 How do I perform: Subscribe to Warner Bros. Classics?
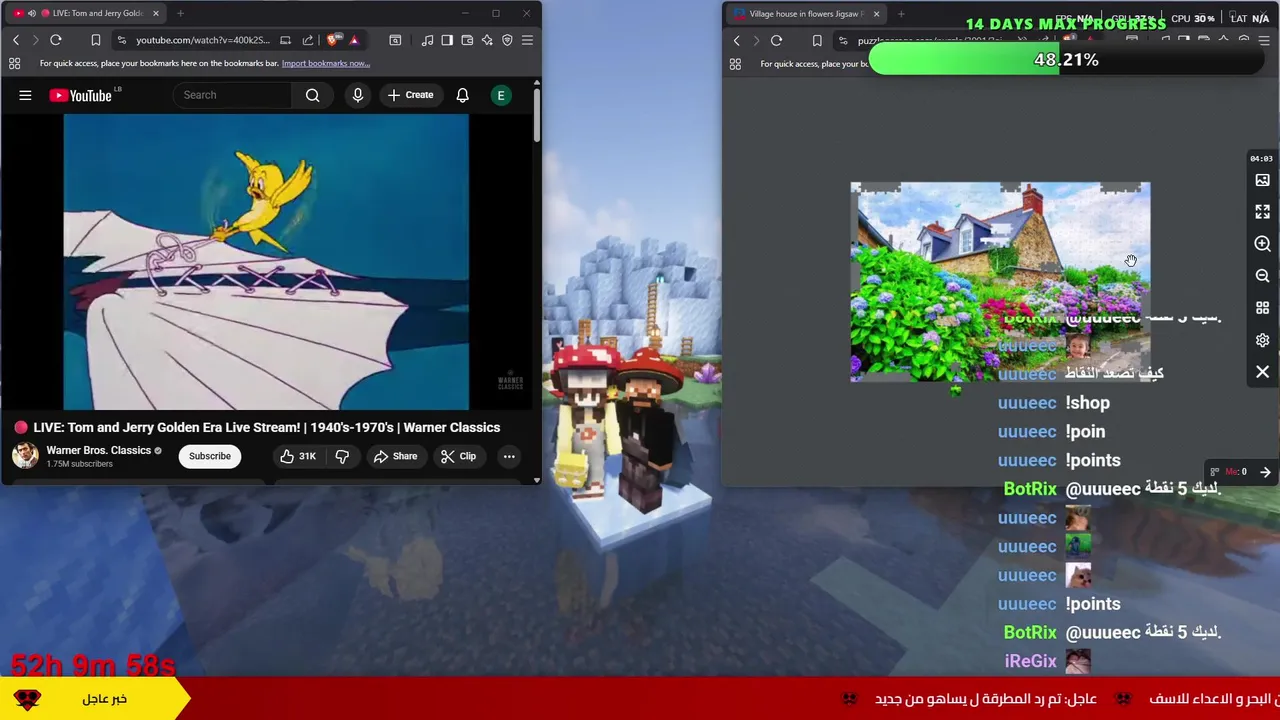[x=210, y=456]
